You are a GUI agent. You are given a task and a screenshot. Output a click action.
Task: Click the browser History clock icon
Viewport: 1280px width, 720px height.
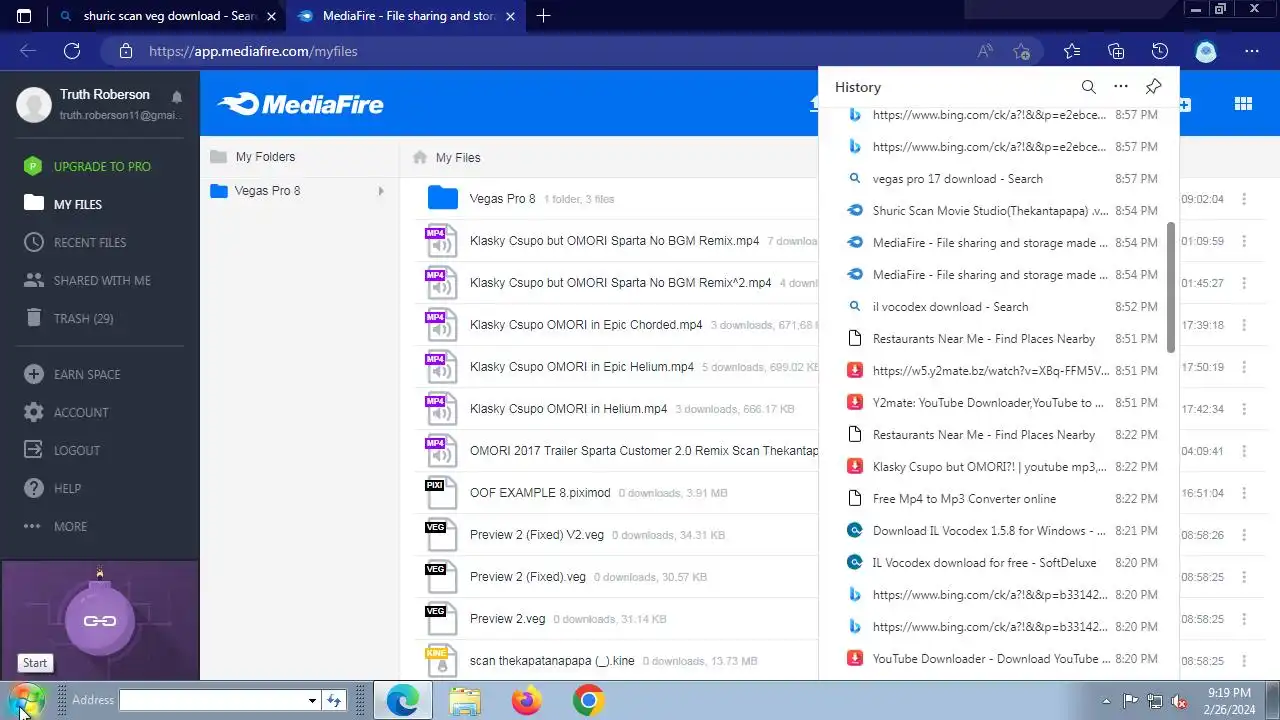1160,51
